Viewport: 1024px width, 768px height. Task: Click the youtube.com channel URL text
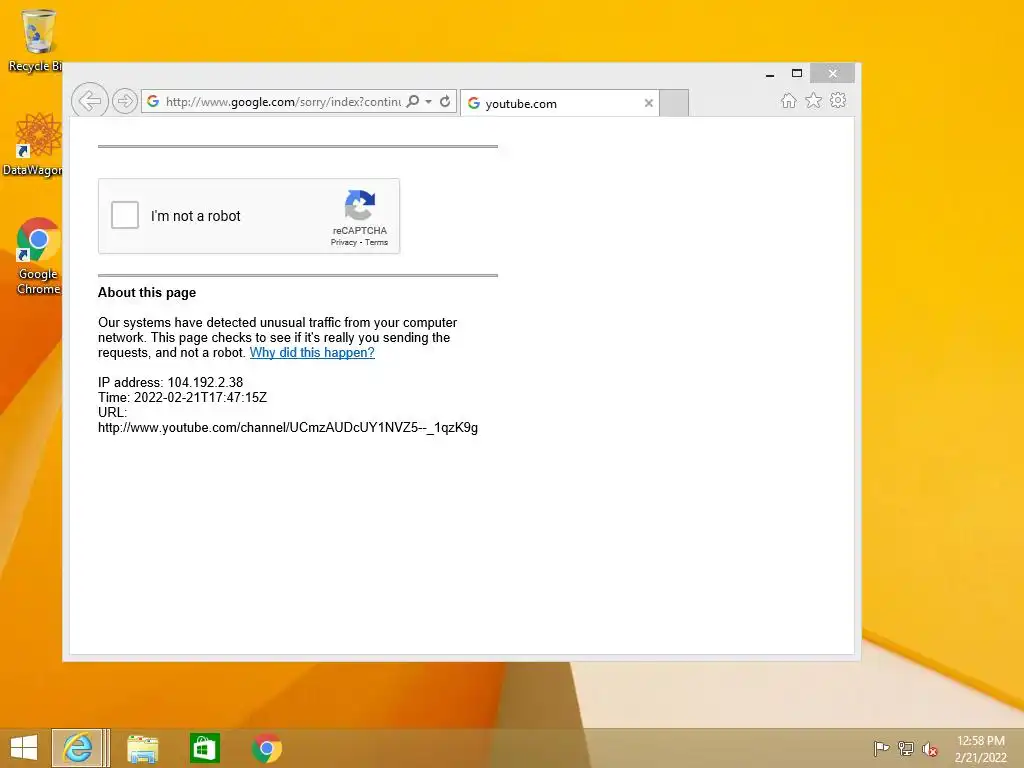pyautogui.click(x=288, y=428)
